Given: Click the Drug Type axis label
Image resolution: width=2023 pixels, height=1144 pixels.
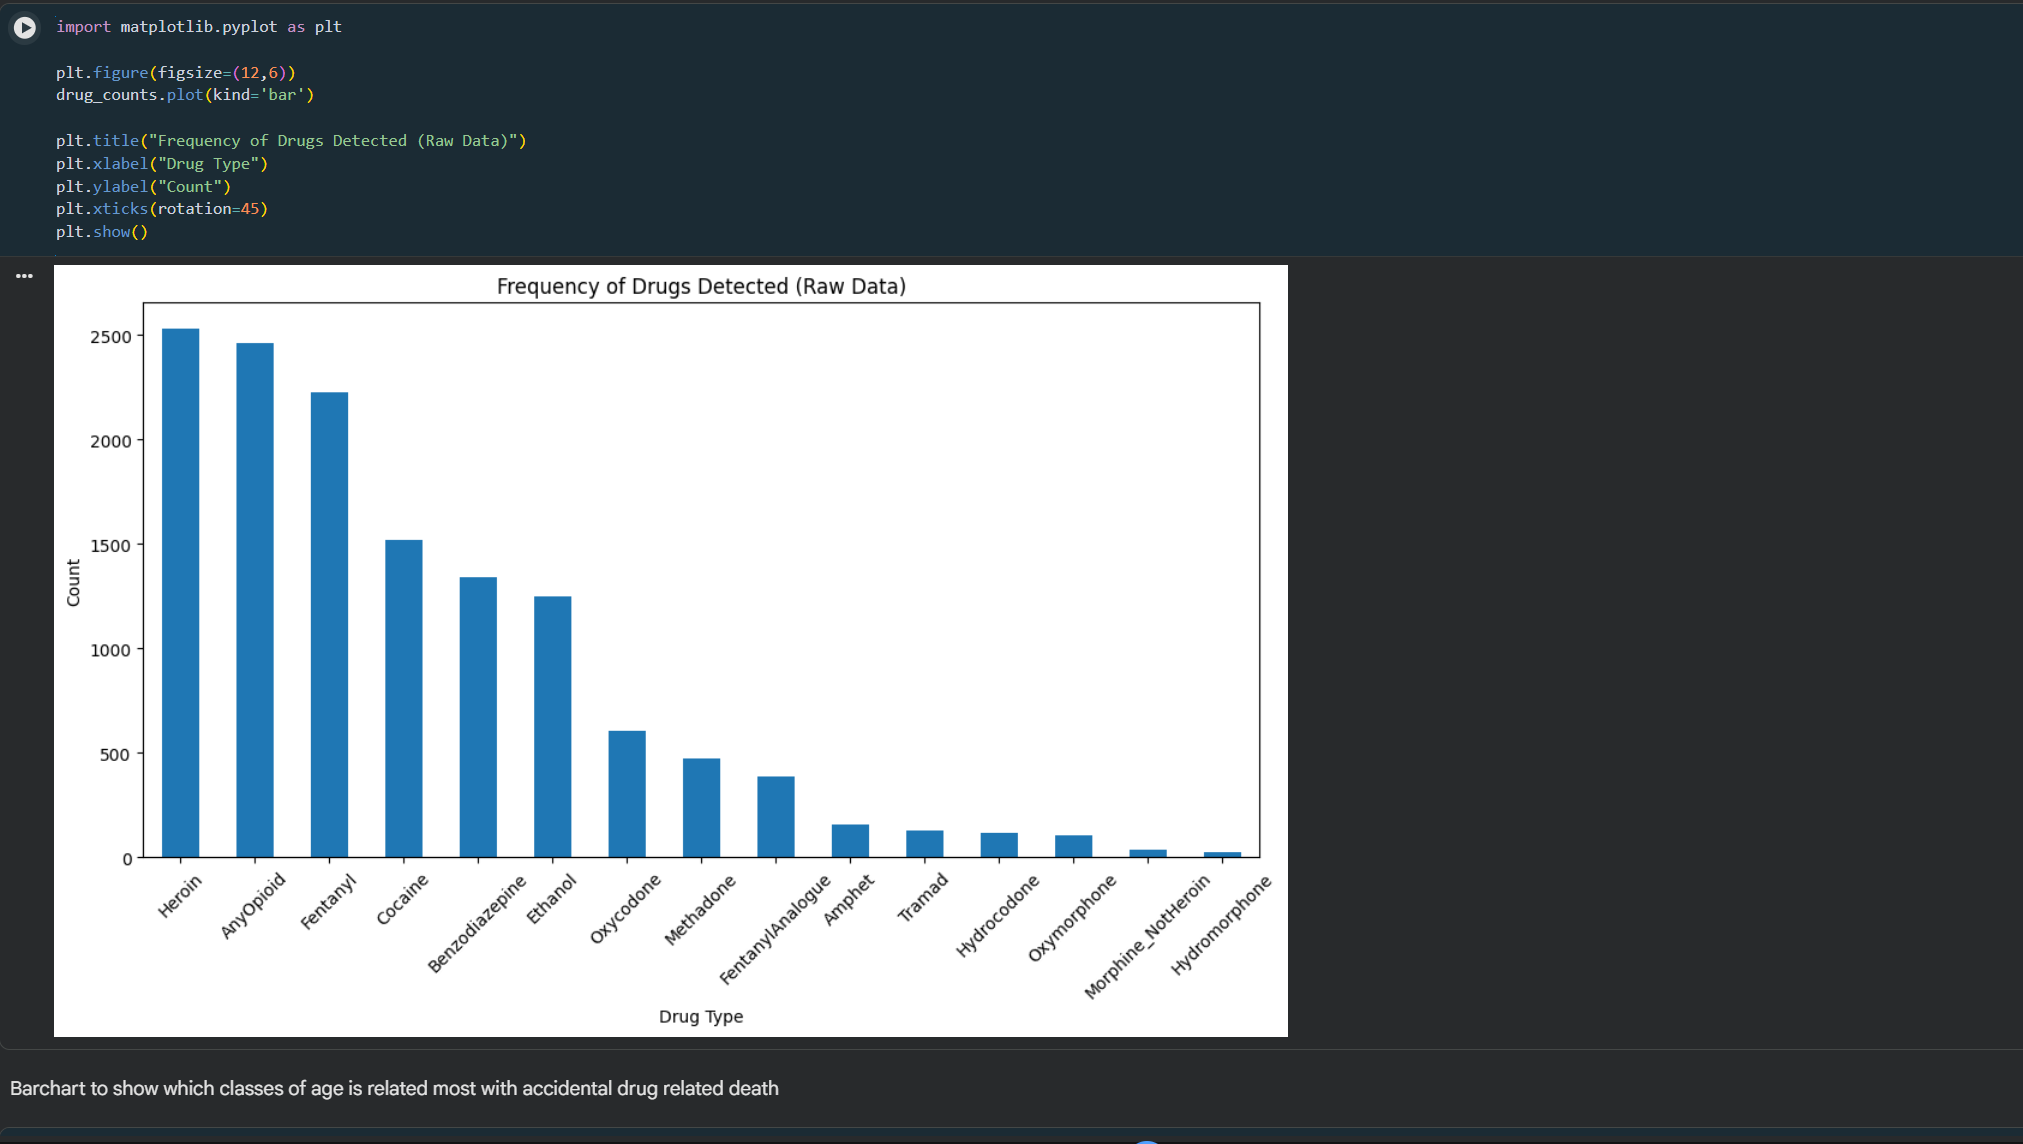Looking at the screenshot, I should click(701, 1016).
